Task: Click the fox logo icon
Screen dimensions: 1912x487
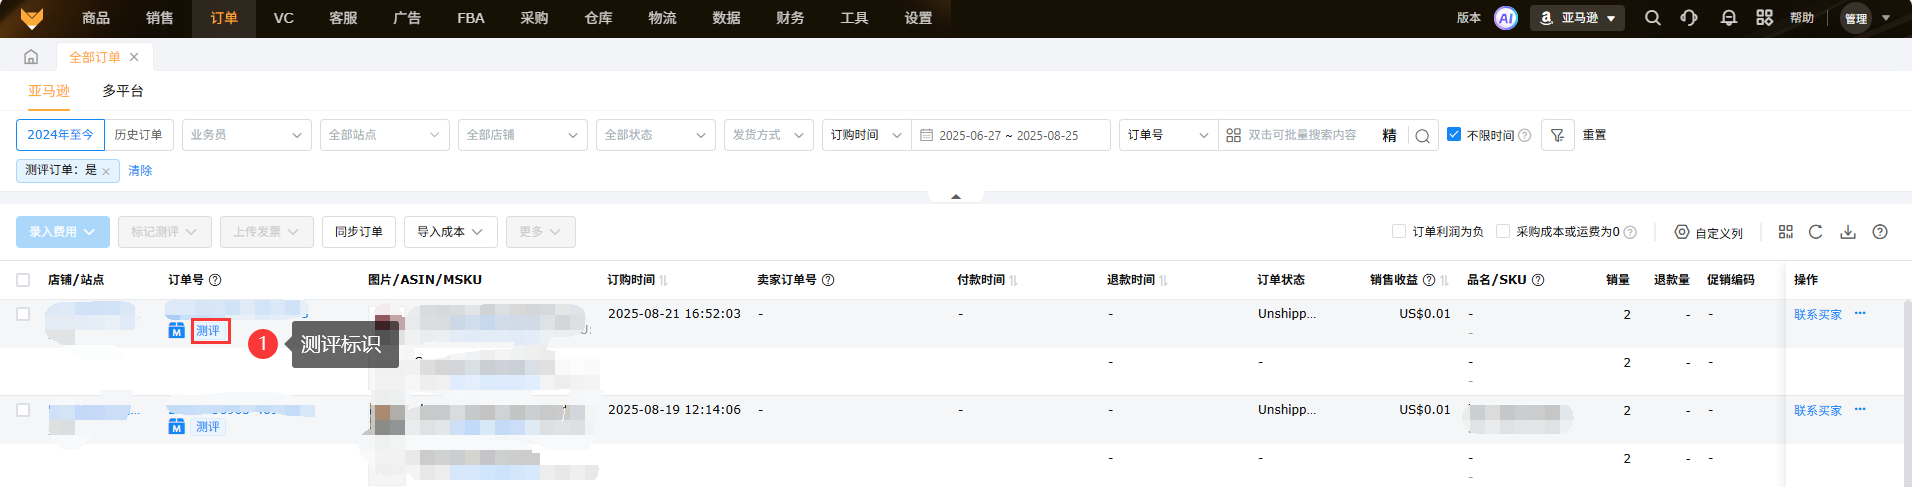Action: (32, 18)
